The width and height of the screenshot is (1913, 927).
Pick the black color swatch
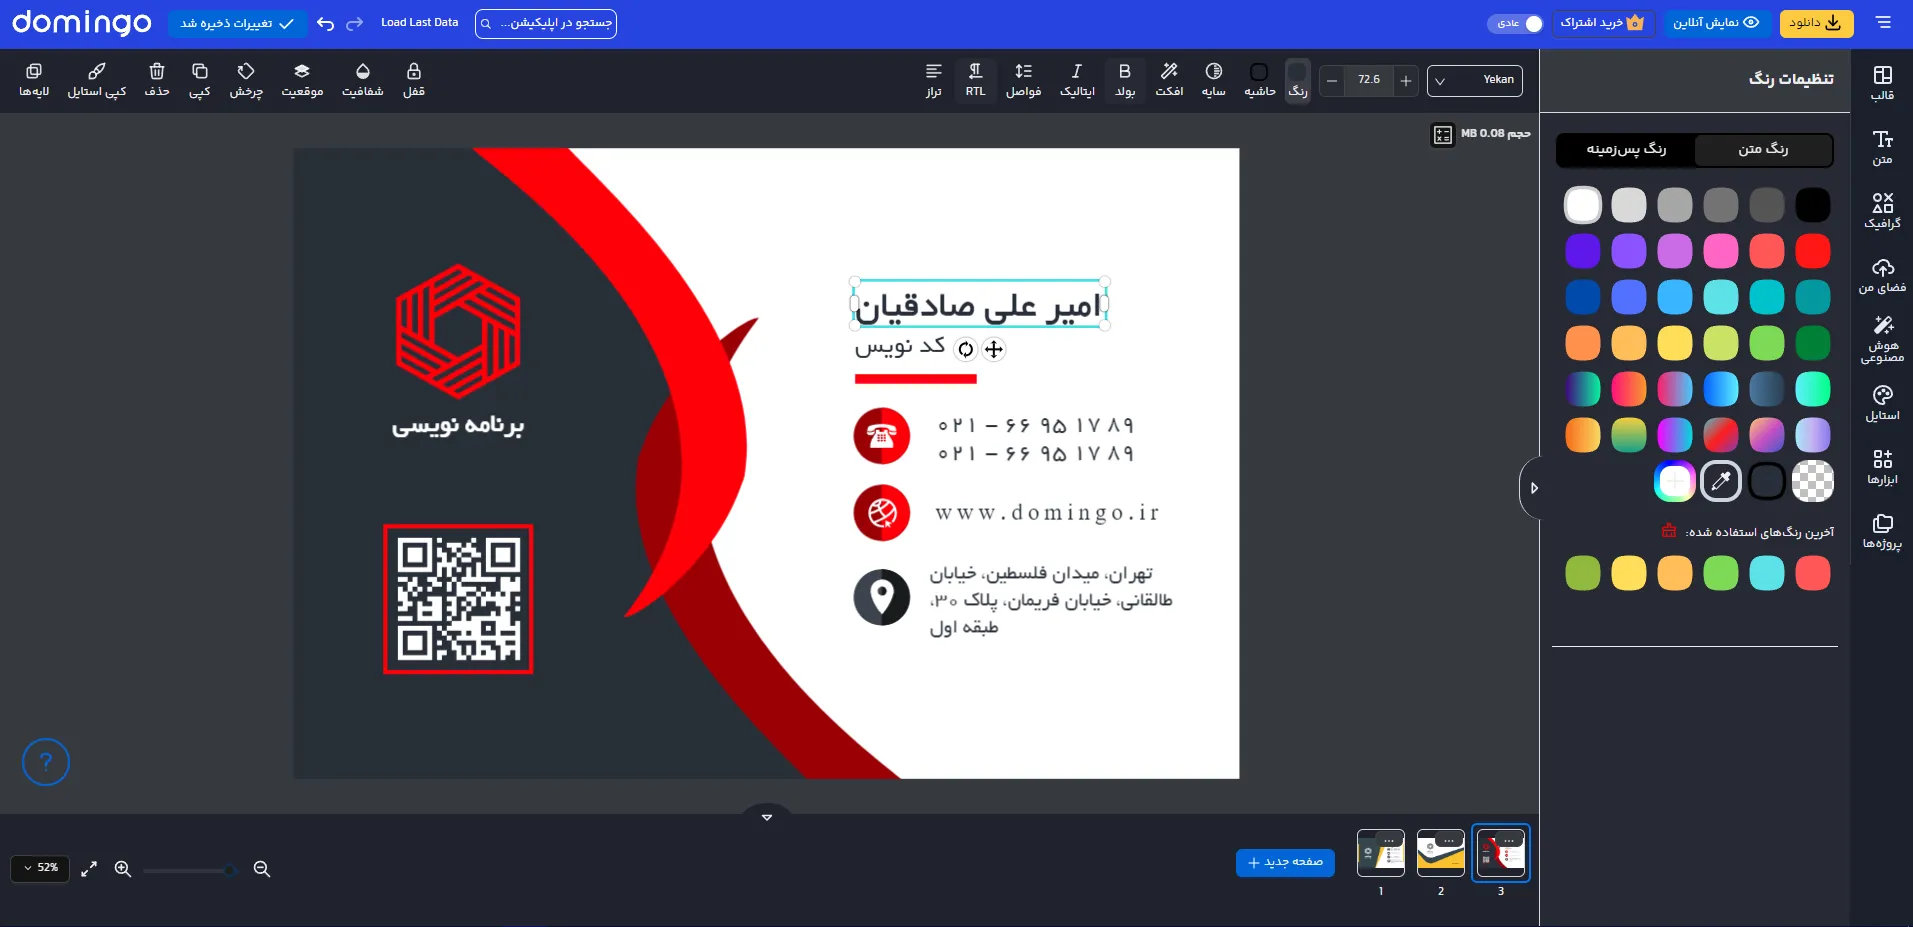click(1813, 205)
